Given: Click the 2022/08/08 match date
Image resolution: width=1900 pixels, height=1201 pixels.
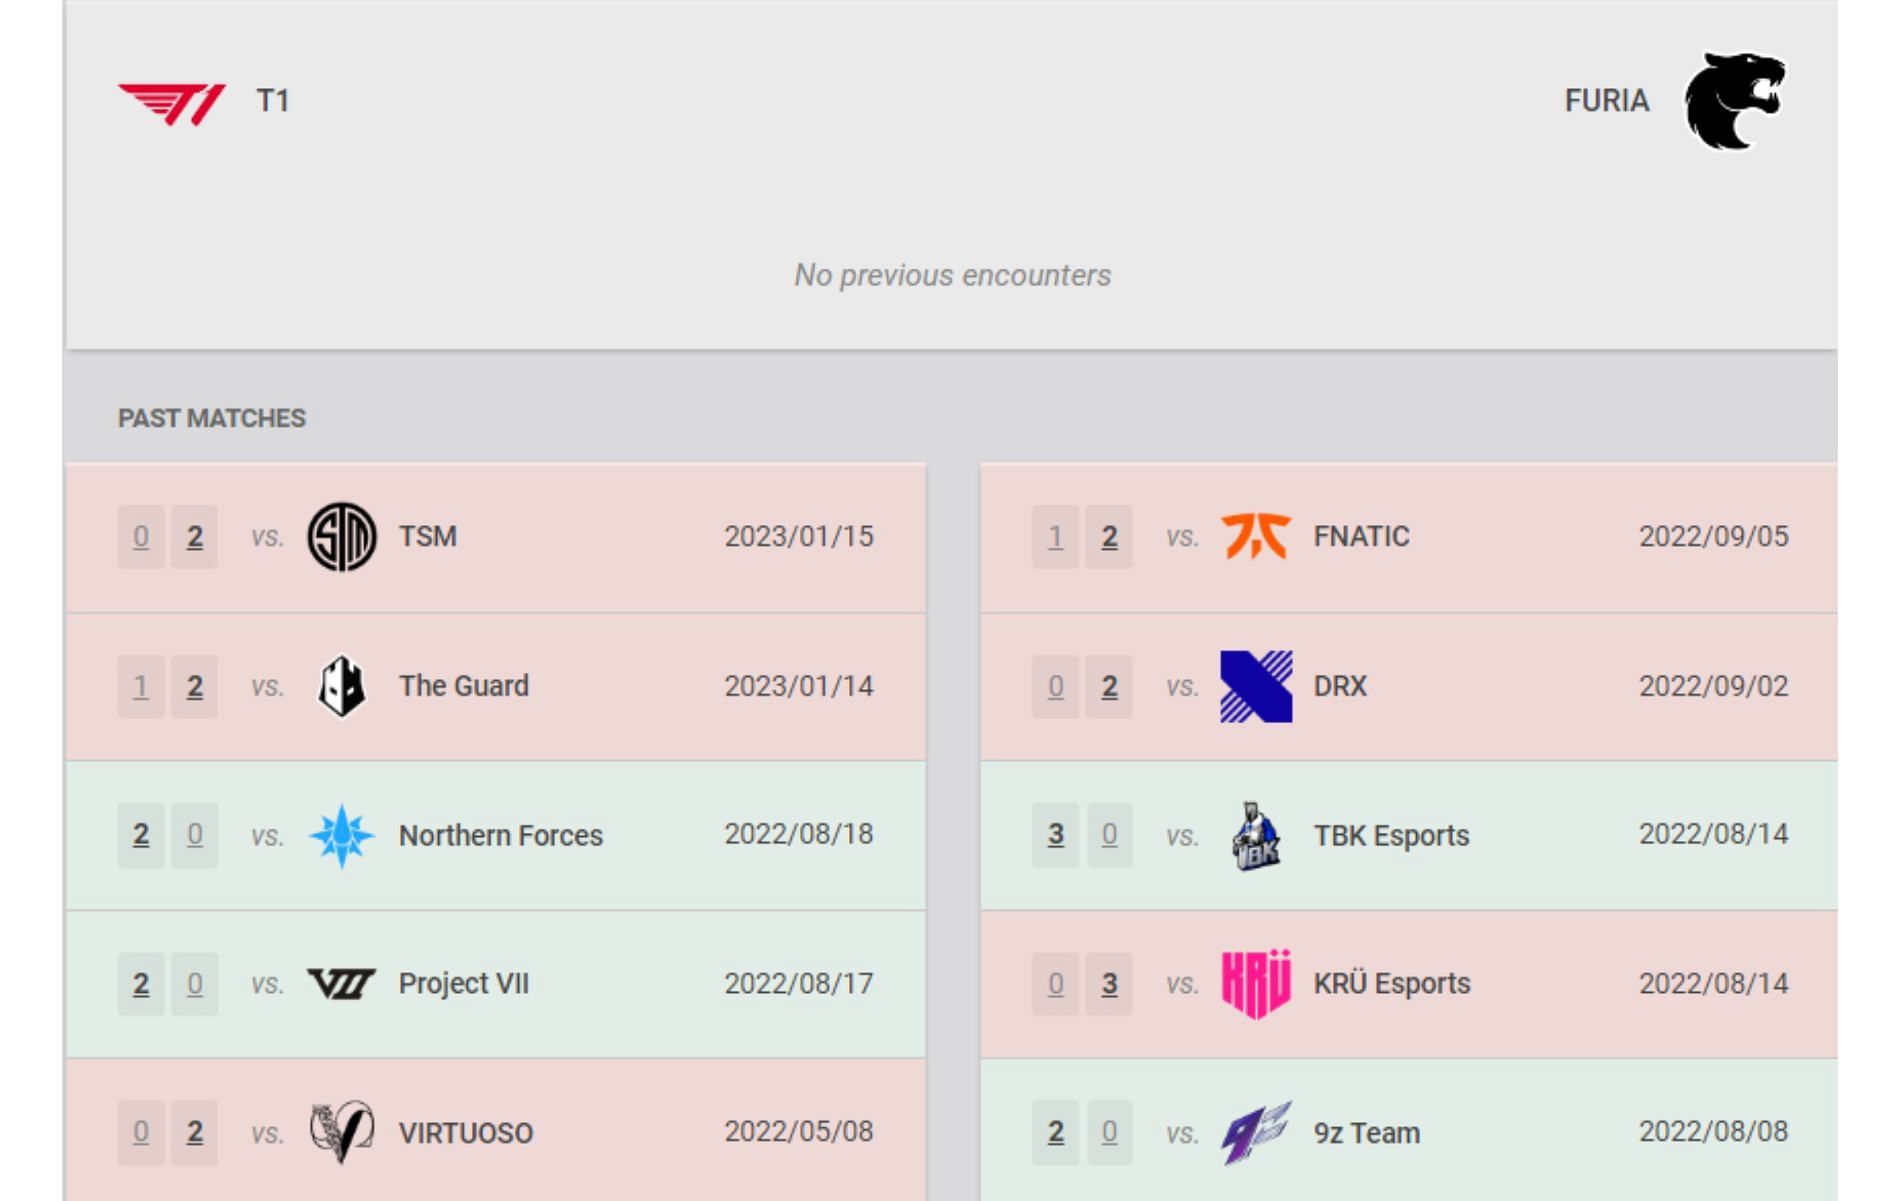Looking at the screenshot, I should point(1714,1132).
